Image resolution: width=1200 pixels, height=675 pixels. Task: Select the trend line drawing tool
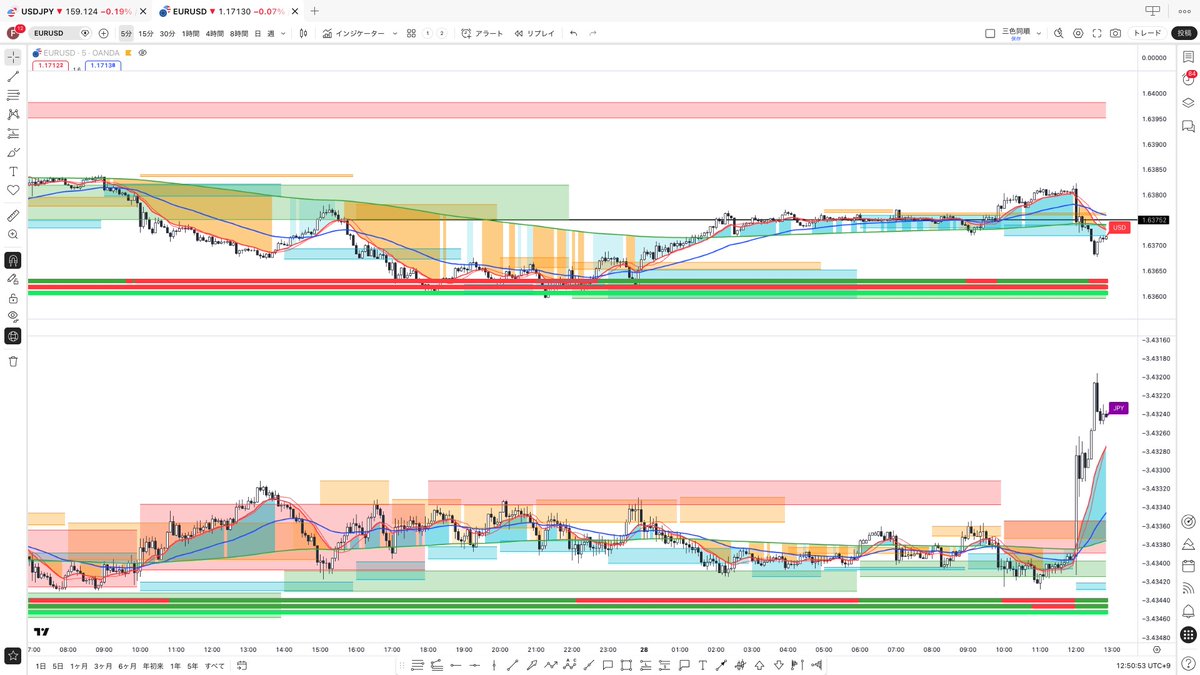point(13,76)
